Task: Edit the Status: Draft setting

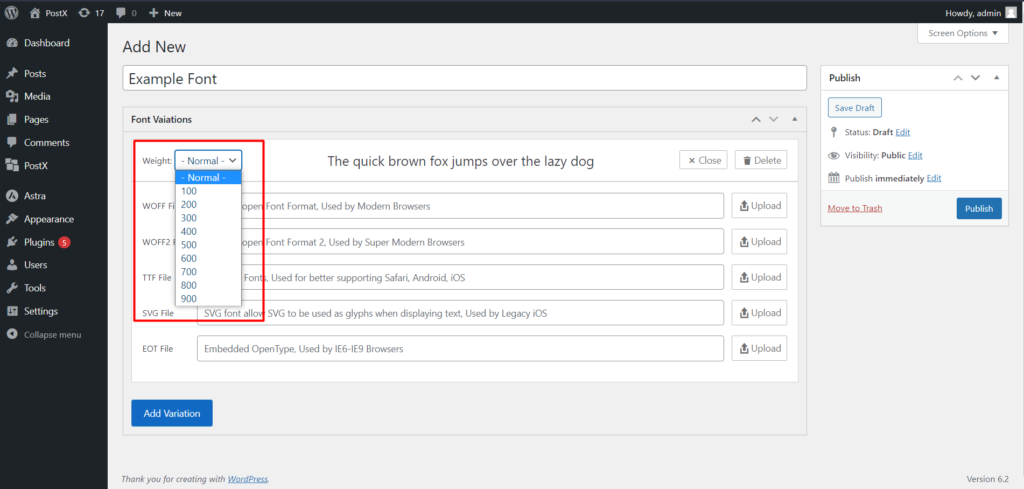Action: pyautogui.click(x=903, y=132)
